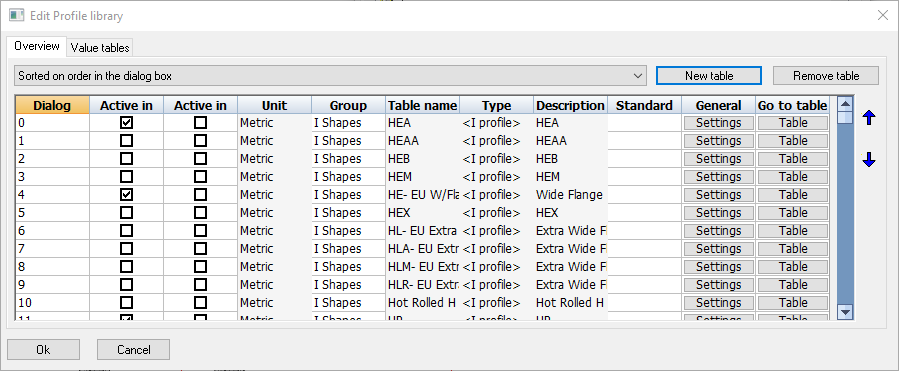This screenshot has height=371, width=899.
Task: Click the blue move-up arrow icon
Action: click(869, 118)
